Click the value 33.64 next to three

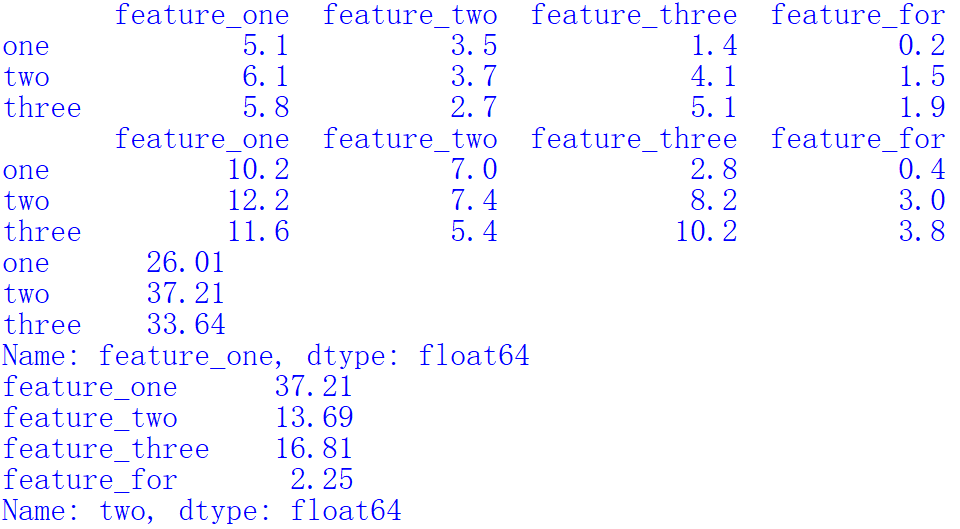186,325
